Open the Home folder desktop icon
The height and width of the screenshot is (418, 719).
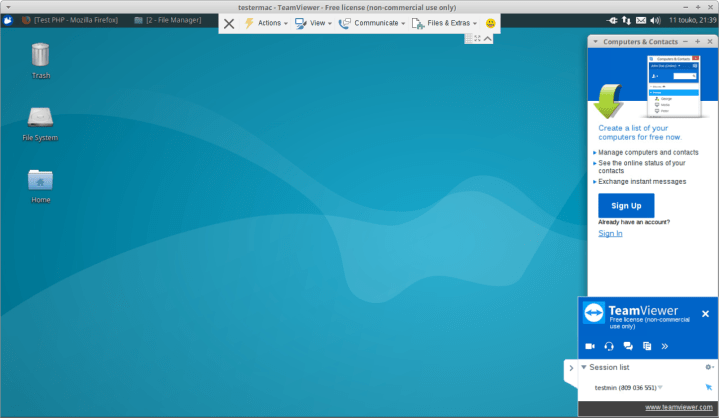(41, 180)
